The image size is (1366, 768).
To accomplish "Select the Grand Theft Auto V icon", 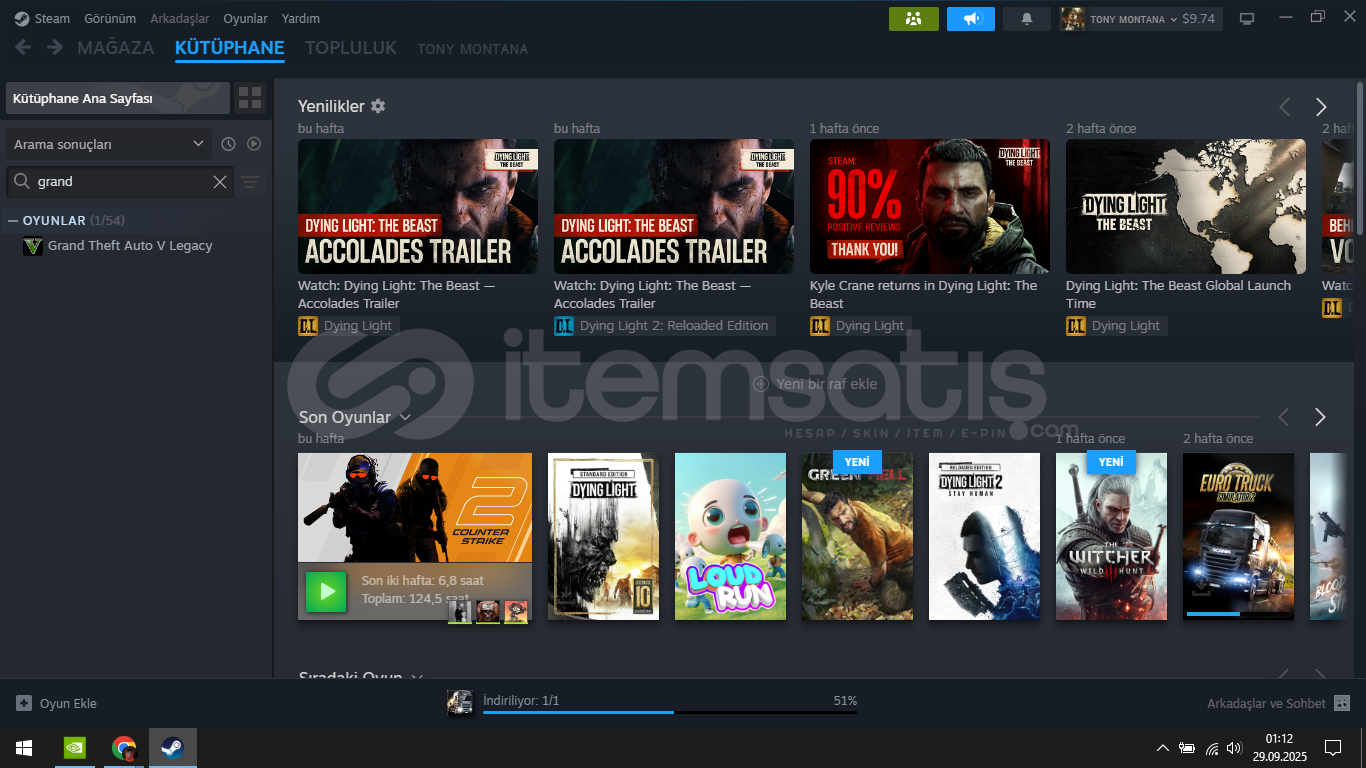I will click(33, 246).
